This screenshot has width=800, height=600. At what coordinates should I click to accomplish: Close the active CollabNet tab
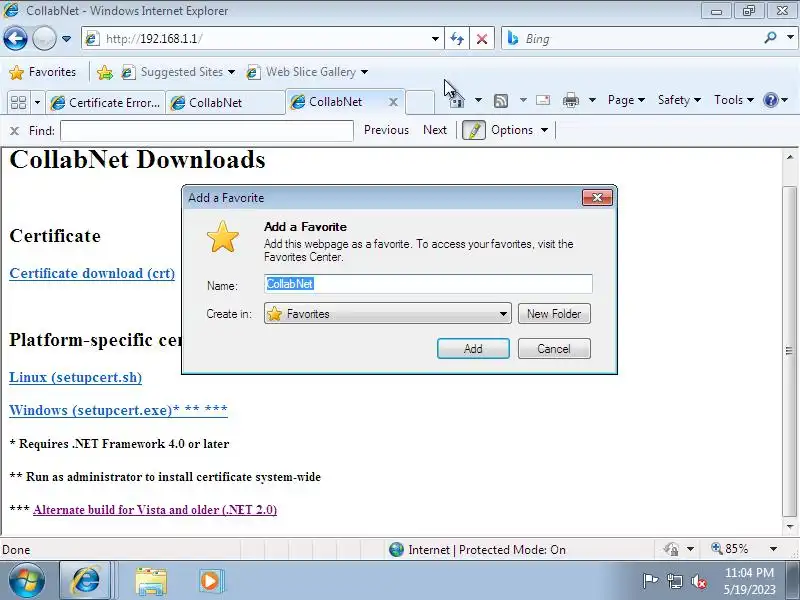tap(393, 102)
